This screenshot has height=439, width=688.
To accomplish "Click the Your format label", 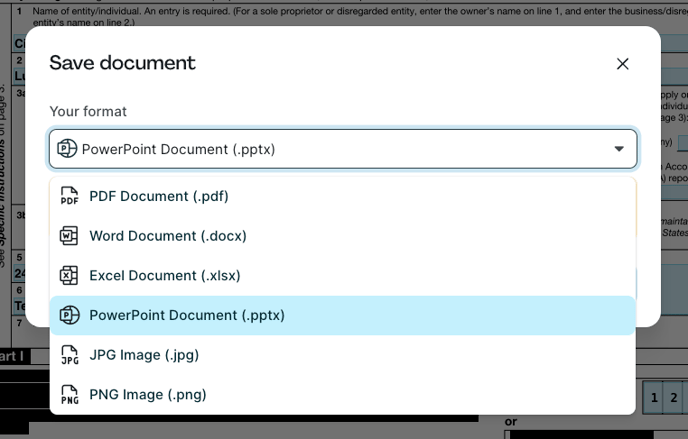I will click(88, 111).
